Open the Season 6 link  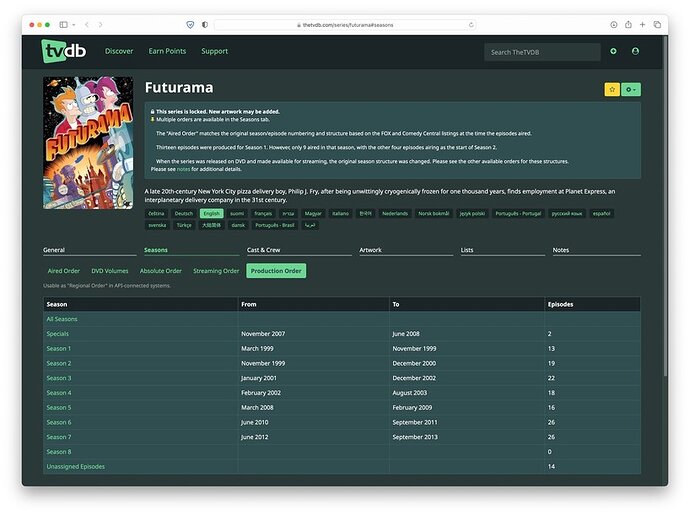click(x=59, y=422)
